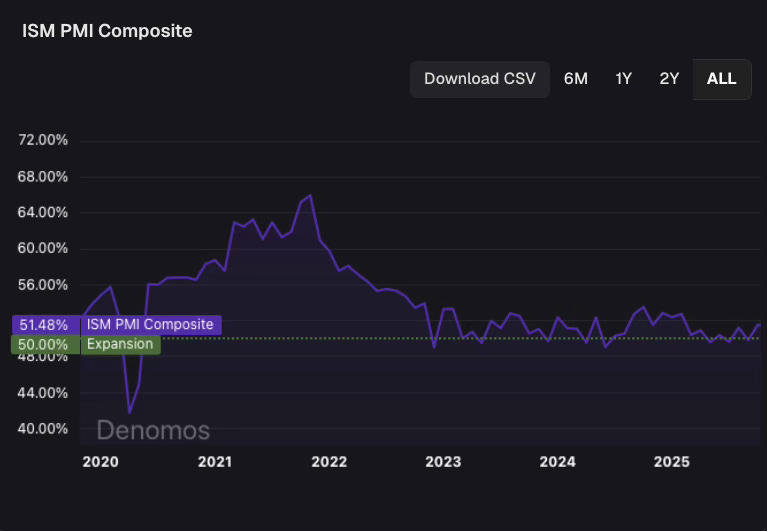Click the 51.48% current value tag
This screenshot has height=531, width=767.
pyautogui.click(x=45, y=325)
